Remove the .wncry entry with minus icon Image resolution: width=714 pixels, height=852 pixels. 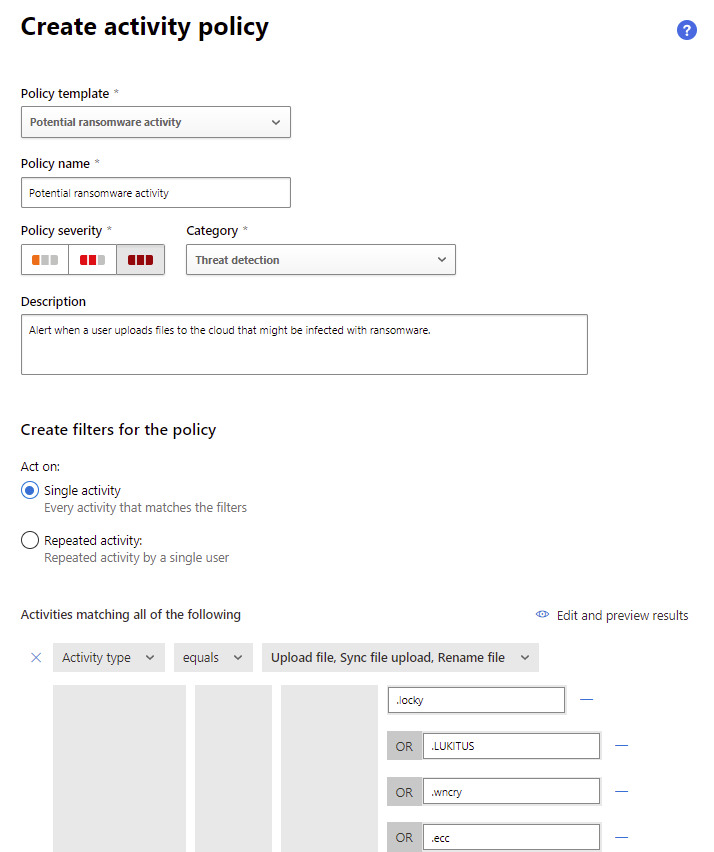click(x=621, y=792)
